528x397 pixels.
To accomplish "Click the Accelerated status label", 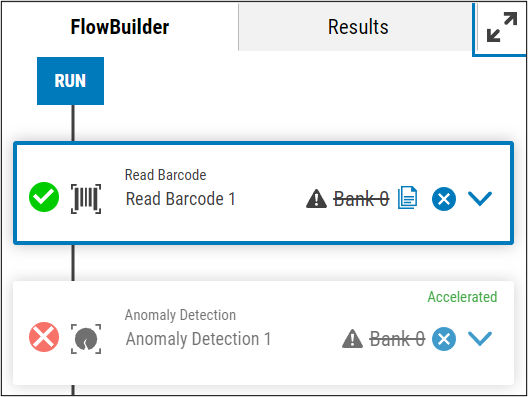I will tap(462, 297).
